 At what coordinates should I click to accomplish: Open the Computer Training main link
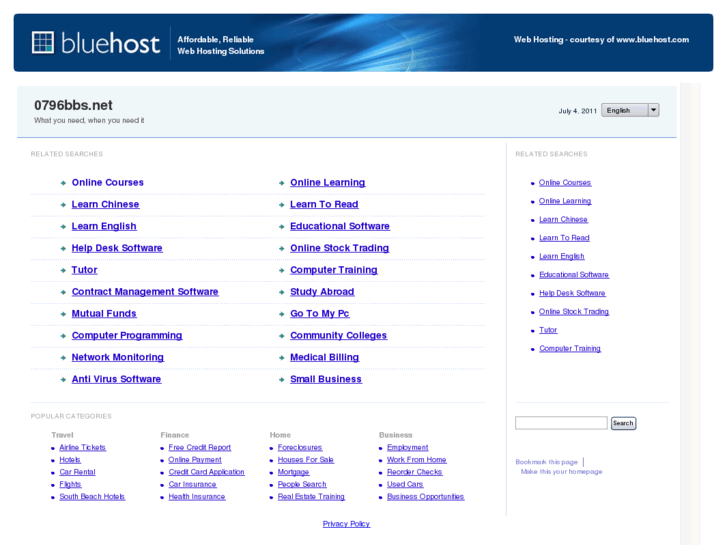(x=333, y=270)
